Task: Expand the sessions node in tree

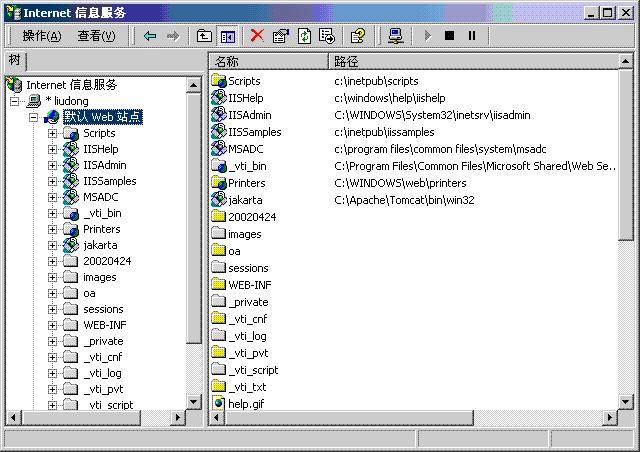Action: coord(52,309)
